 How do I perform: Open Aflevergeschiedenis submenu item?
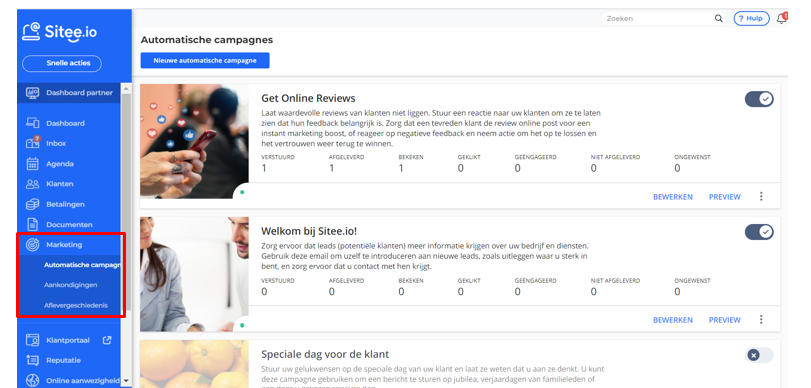76,305
